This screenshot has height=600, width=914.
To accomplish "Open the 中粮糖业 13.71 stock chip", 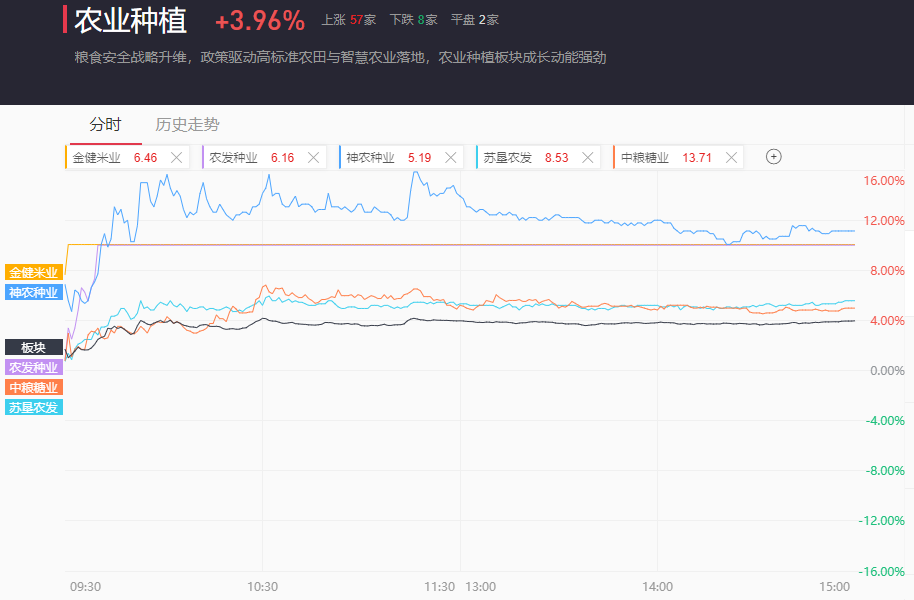I will click(x=666, y=157).
